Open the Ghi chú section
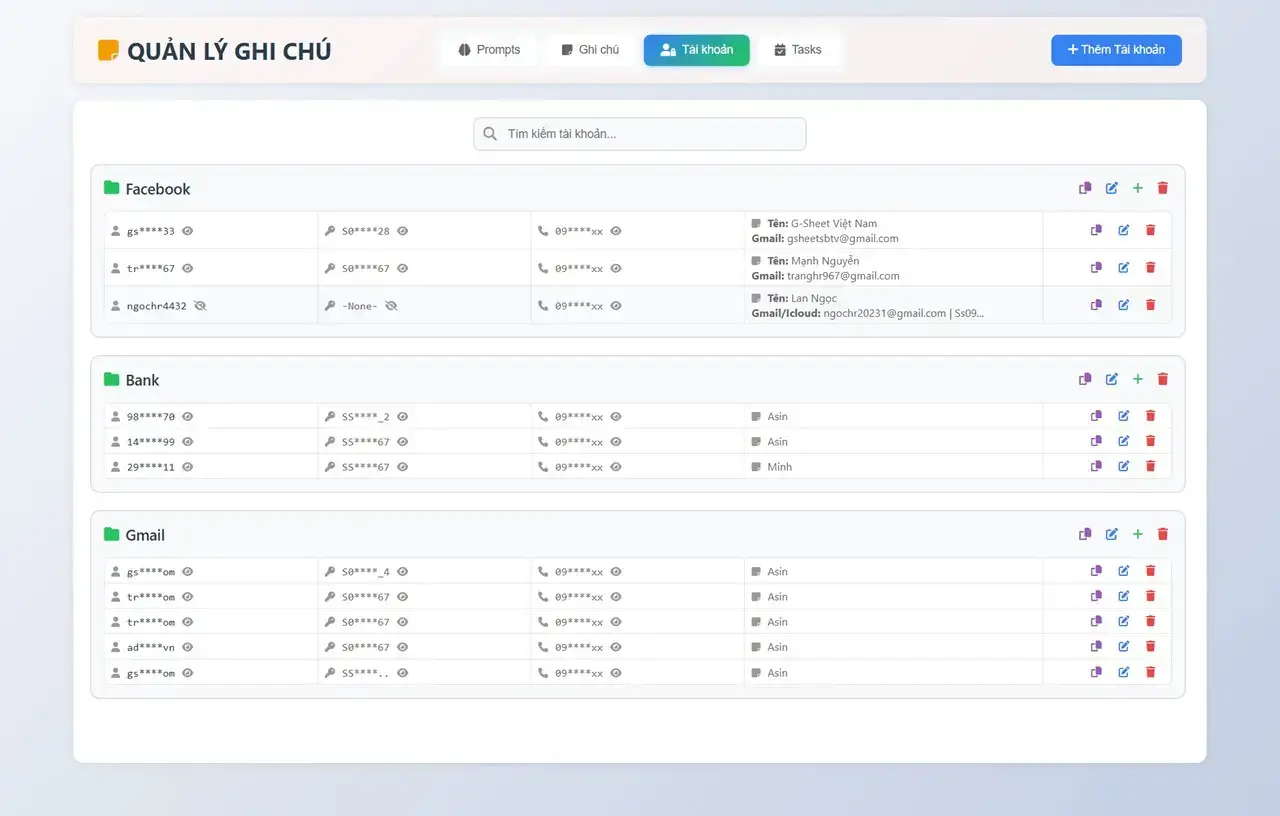 point(589,49)
